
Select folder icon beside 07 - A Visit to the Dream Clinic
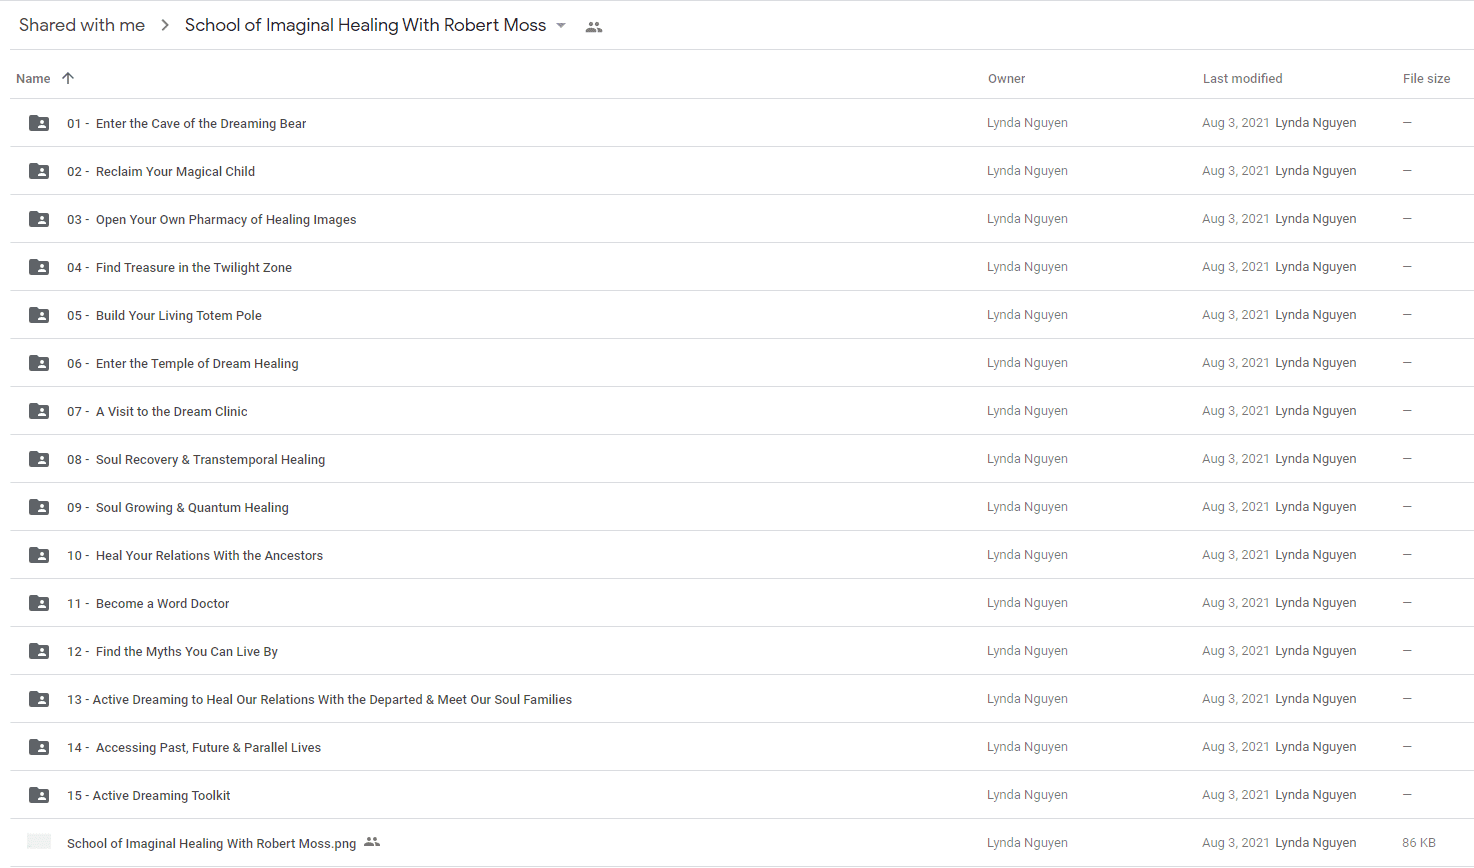point(39,411)
